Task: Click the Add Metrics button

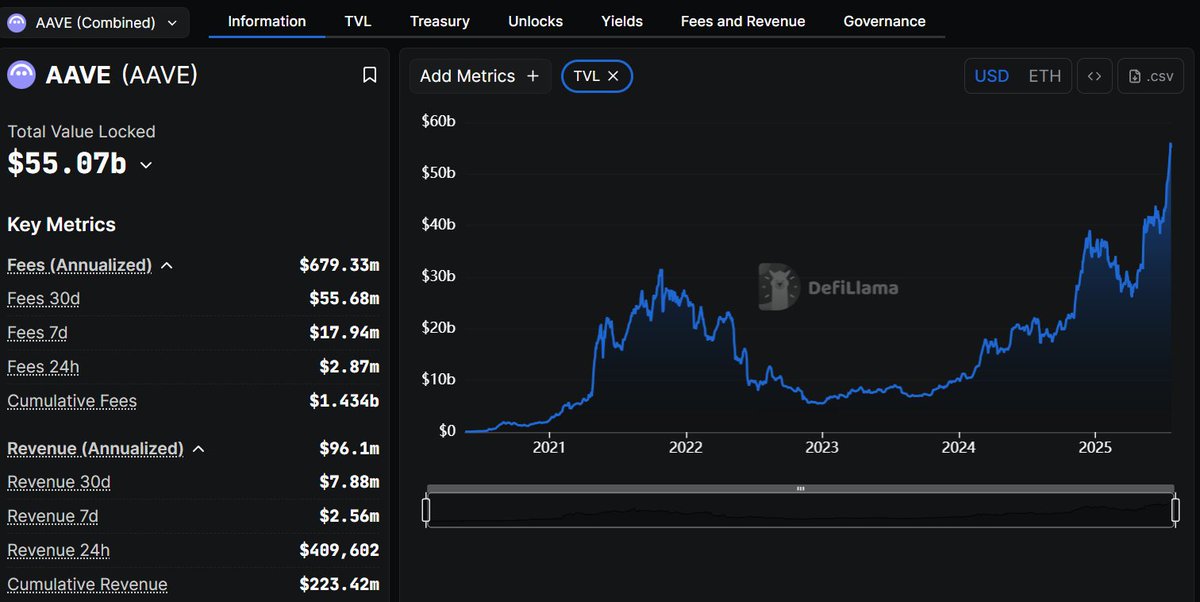Action: click(480, 76)
